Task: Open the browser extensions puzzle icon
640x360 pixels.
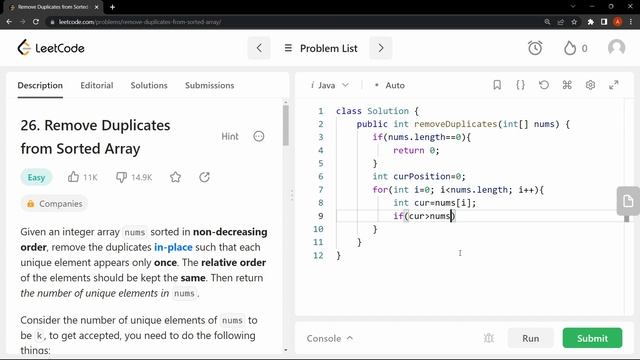Action: coord(590,22)
